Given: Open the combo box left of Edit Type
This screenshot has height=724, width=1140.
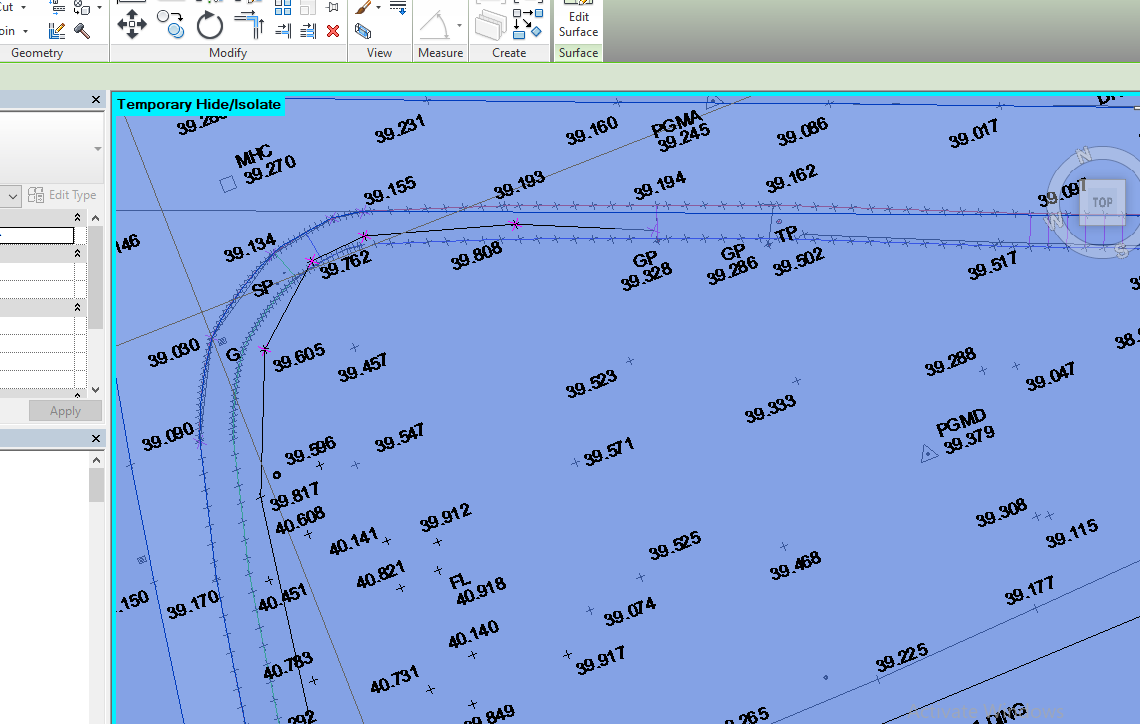Looking at the screenshot, I should click(10, 196).
